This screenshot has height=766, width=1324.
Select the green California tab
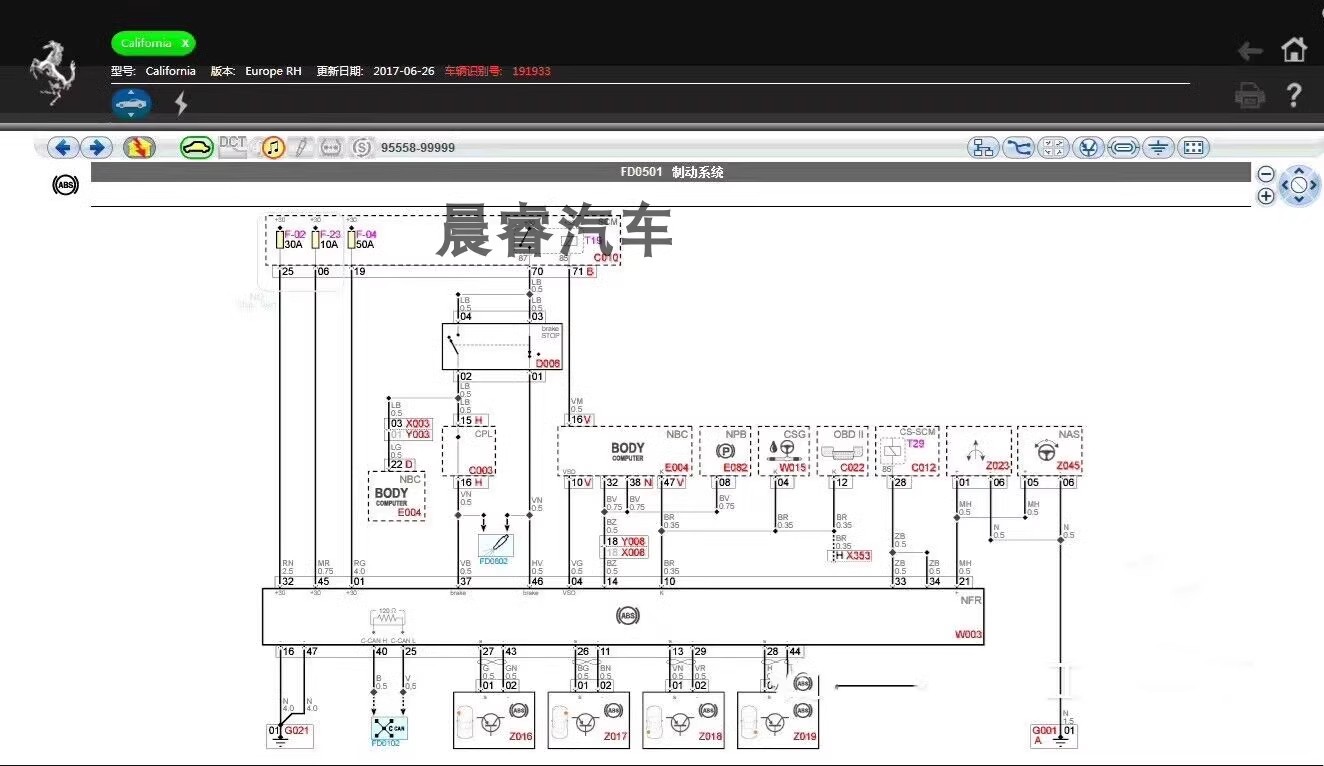[153, 43]
